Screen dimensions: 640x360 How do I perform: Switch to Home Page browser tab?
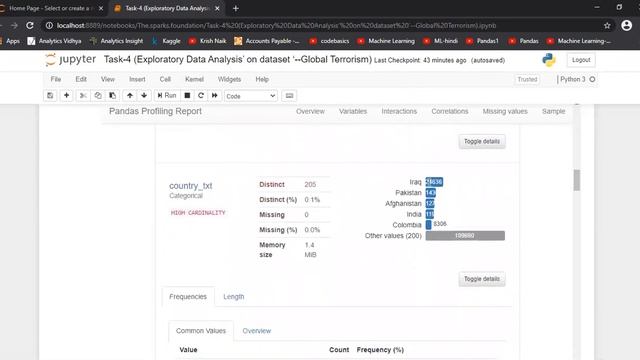50,8
